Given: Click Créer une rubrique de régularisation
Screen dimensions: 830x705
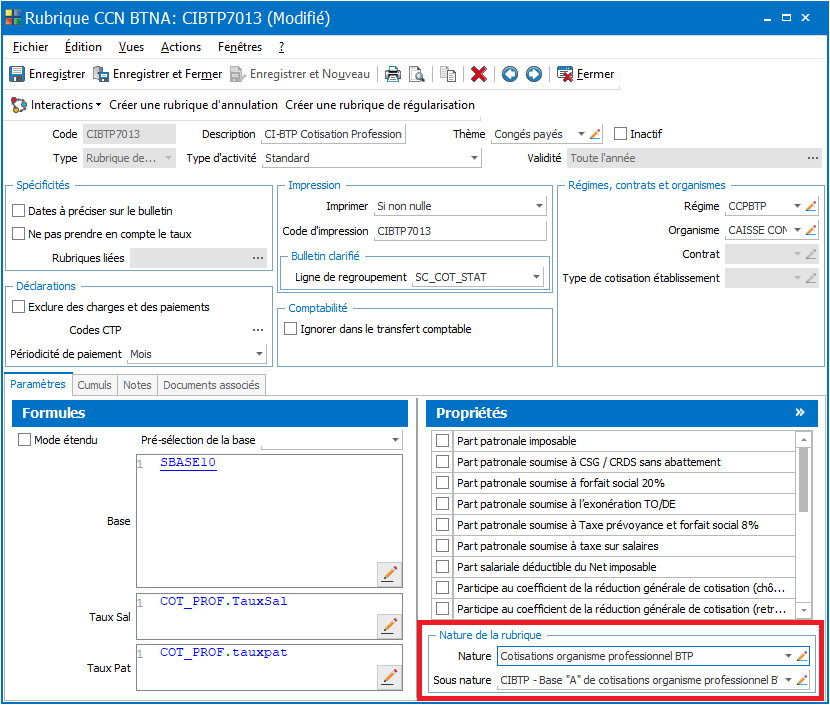Looking at the screenshot, I should pos(380,105).
